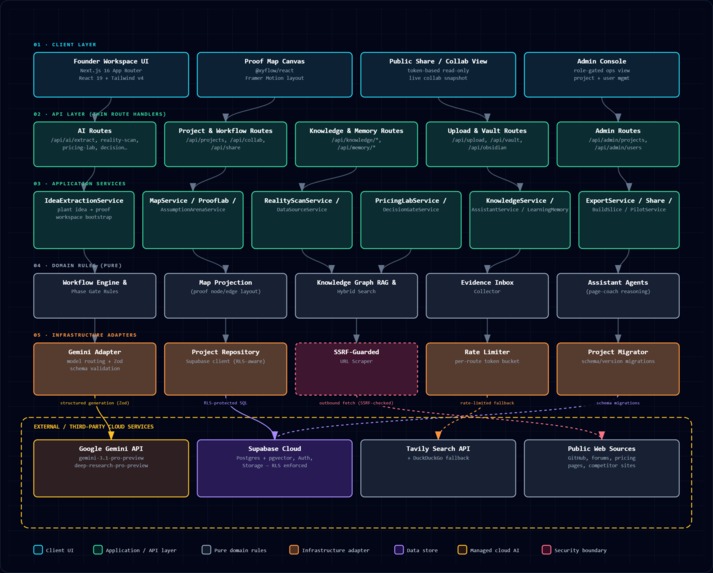
Task: Click the '04 - DOMAIN RULES (PURE)' heading
Action: point(77,266)
